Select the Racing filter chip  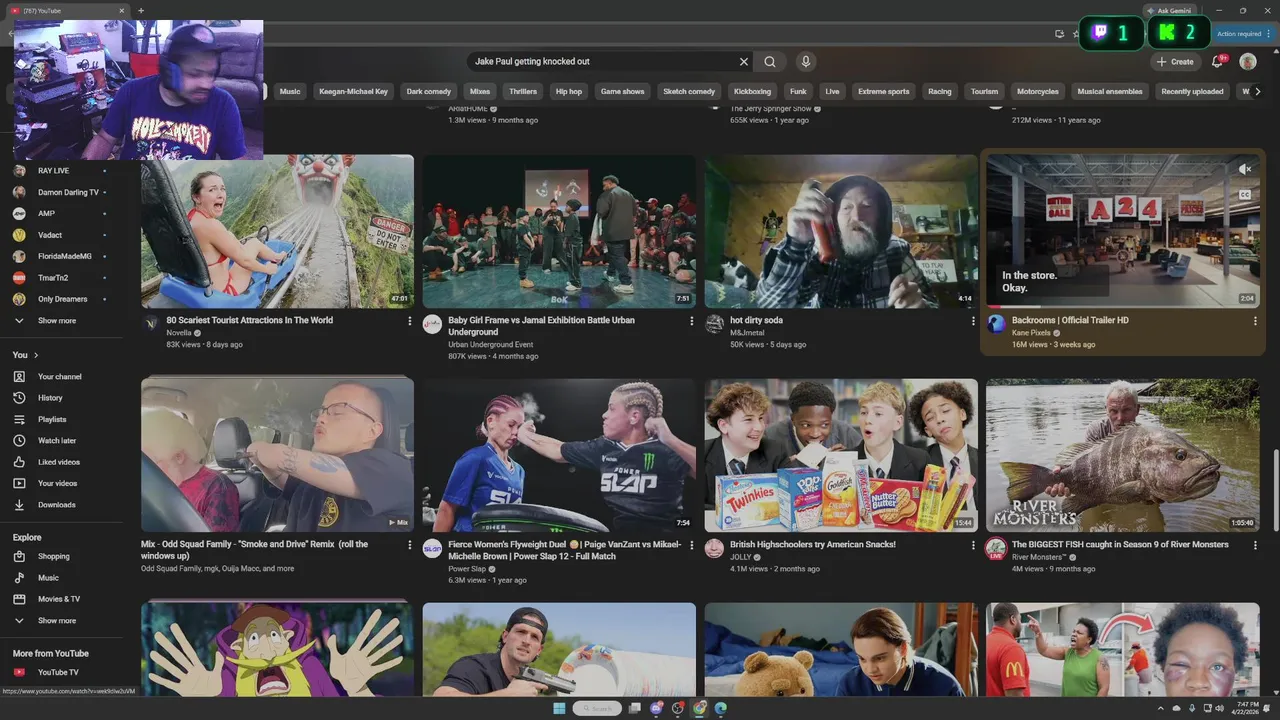click(x=940, y=91)
